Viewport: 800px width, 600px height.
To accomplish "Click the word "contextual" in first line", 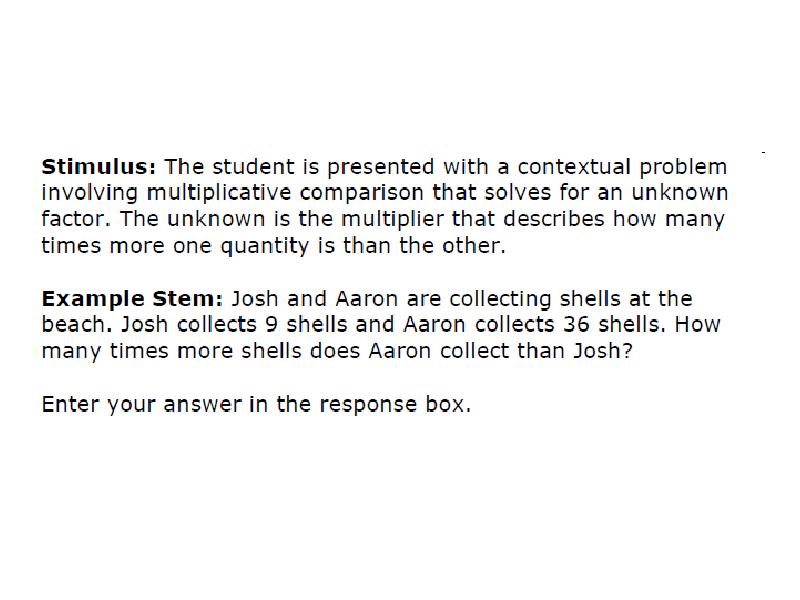I will (574, 167).
